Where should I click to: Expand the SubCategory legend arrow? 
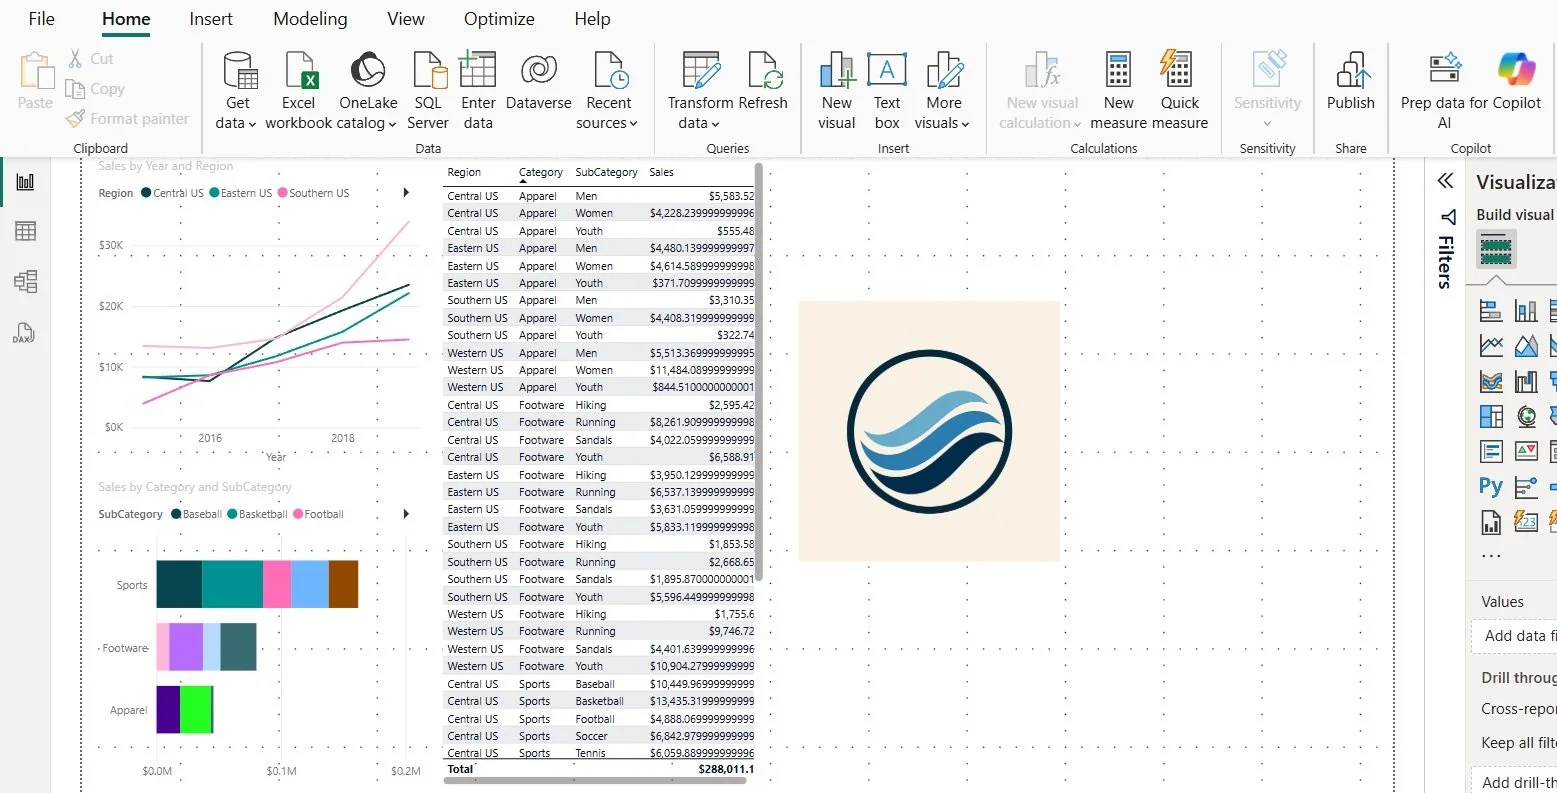point(406,514)
